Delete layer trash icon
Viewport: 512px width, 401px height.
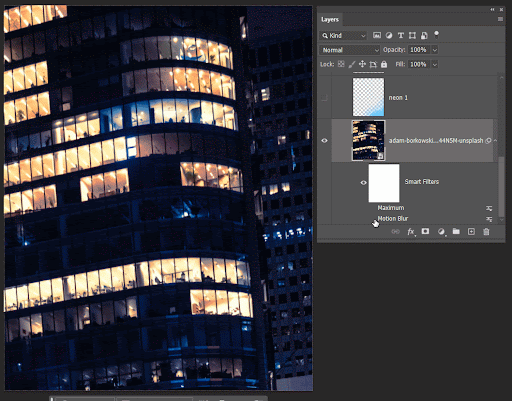486,232
